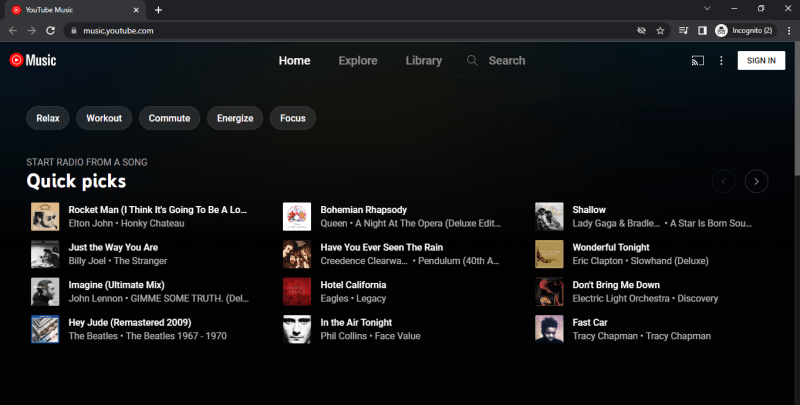The width and height of the screenshot is (800, 405).
Task: Click Have You Ever Seen The Rain thumbnail
Action: pos(297,254)
